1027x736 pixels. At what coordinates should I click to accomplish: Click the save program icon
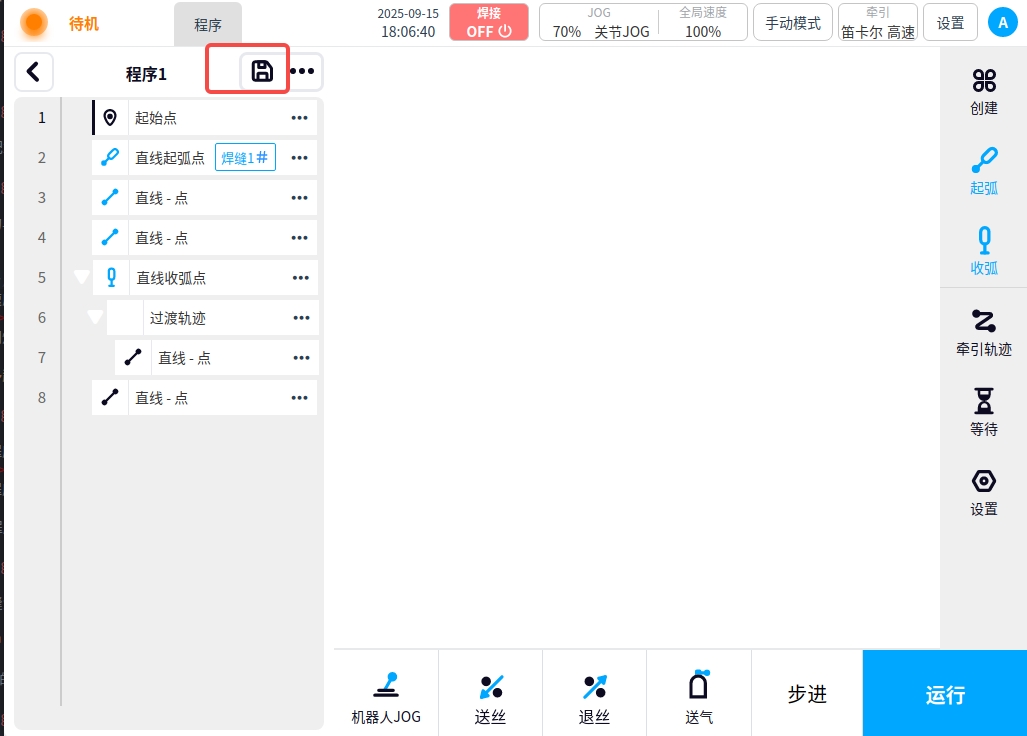click(x=262, y=71)
